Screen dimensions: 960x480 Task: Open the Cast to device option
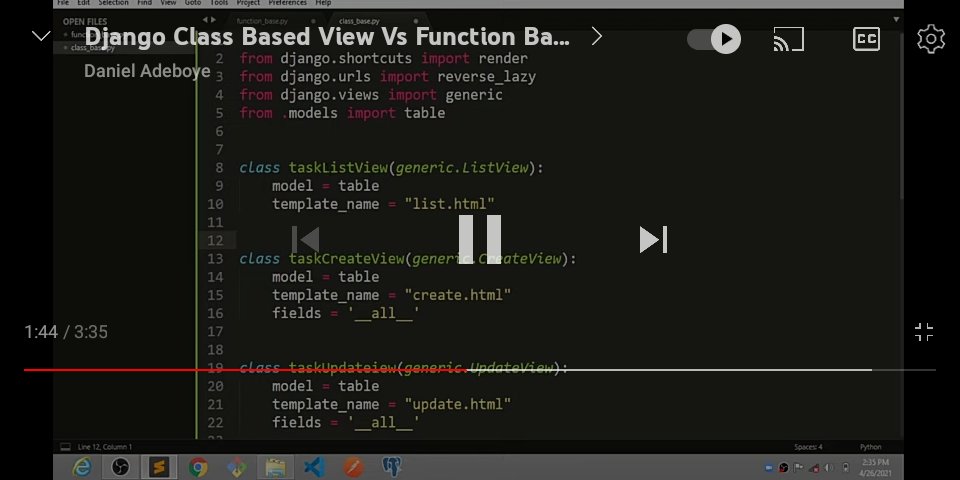[x=789, y=39]
